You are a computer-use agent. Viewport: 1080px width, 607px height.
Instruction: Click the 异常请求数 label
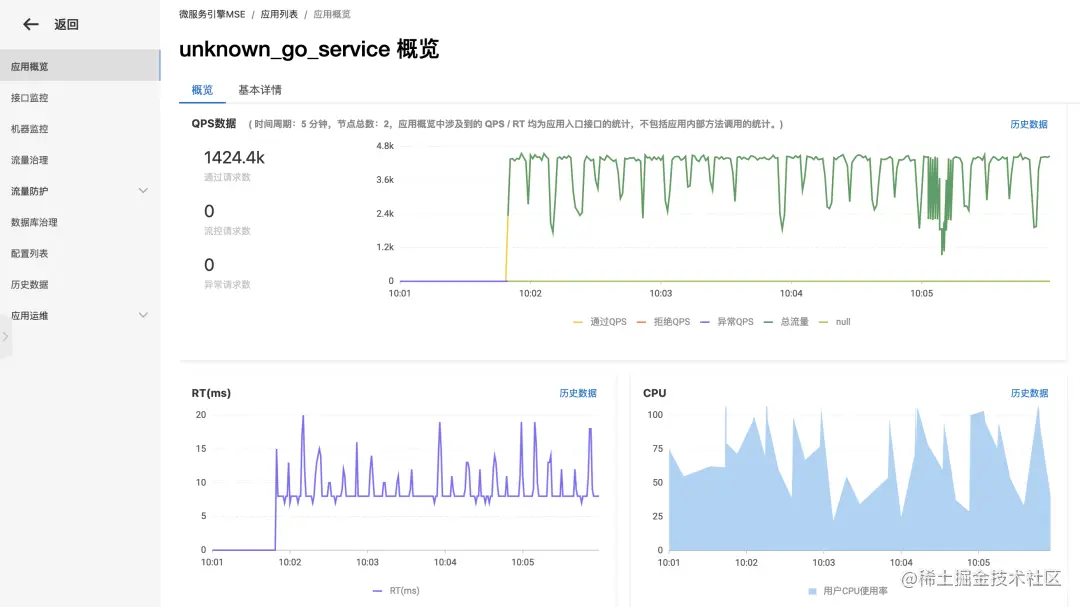click(227, 285)
